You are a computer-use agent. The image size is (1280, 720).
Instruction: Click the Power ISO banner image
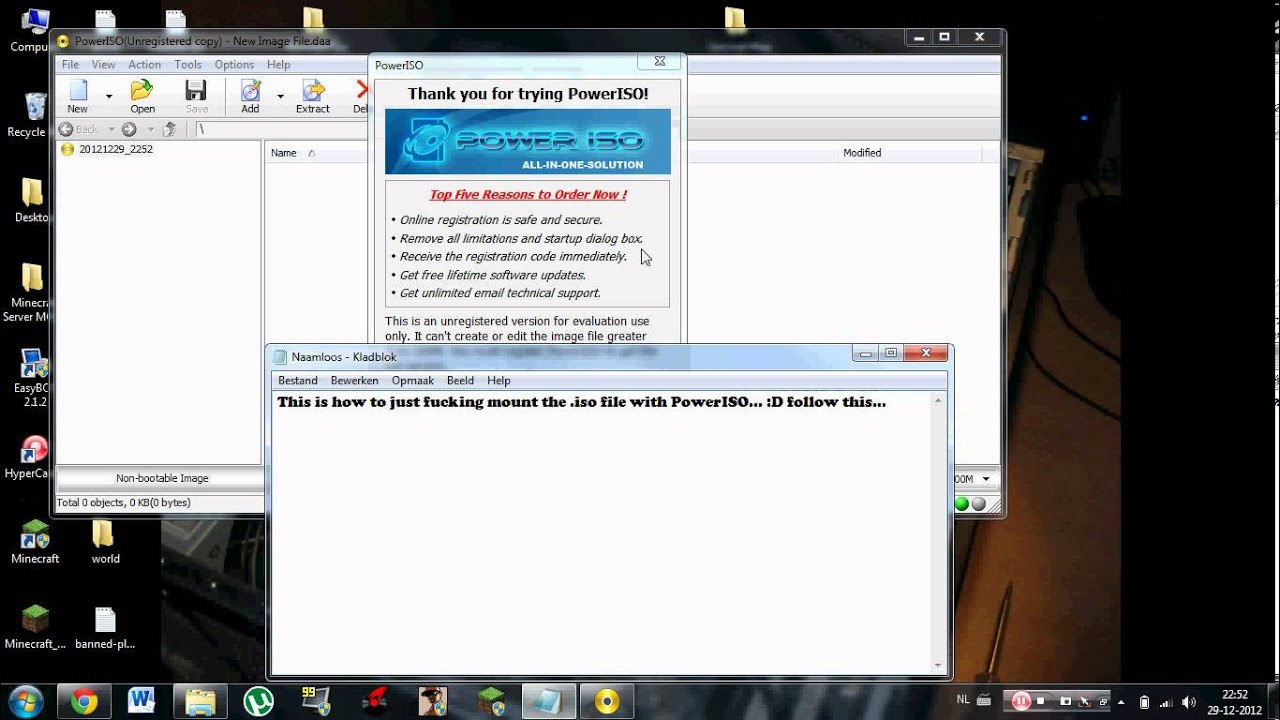click(x=528, y=141)
